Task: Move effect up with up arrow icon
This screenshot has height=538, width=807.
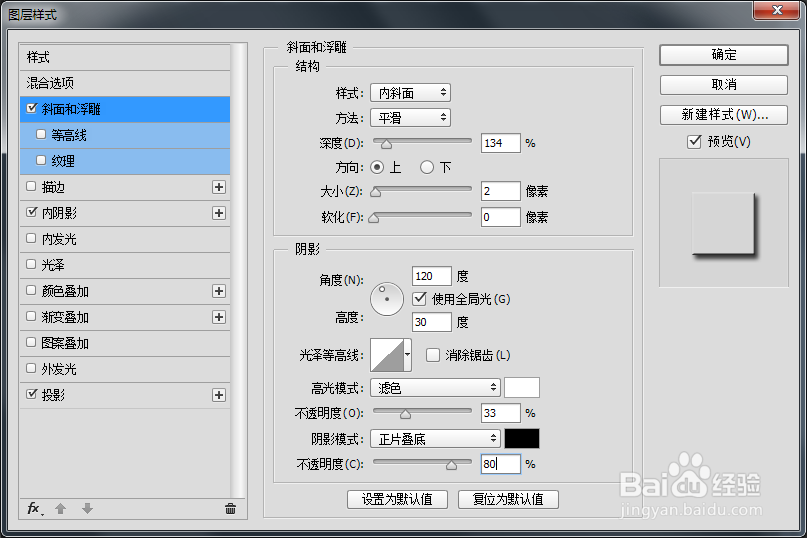Action: coord(61,509)
